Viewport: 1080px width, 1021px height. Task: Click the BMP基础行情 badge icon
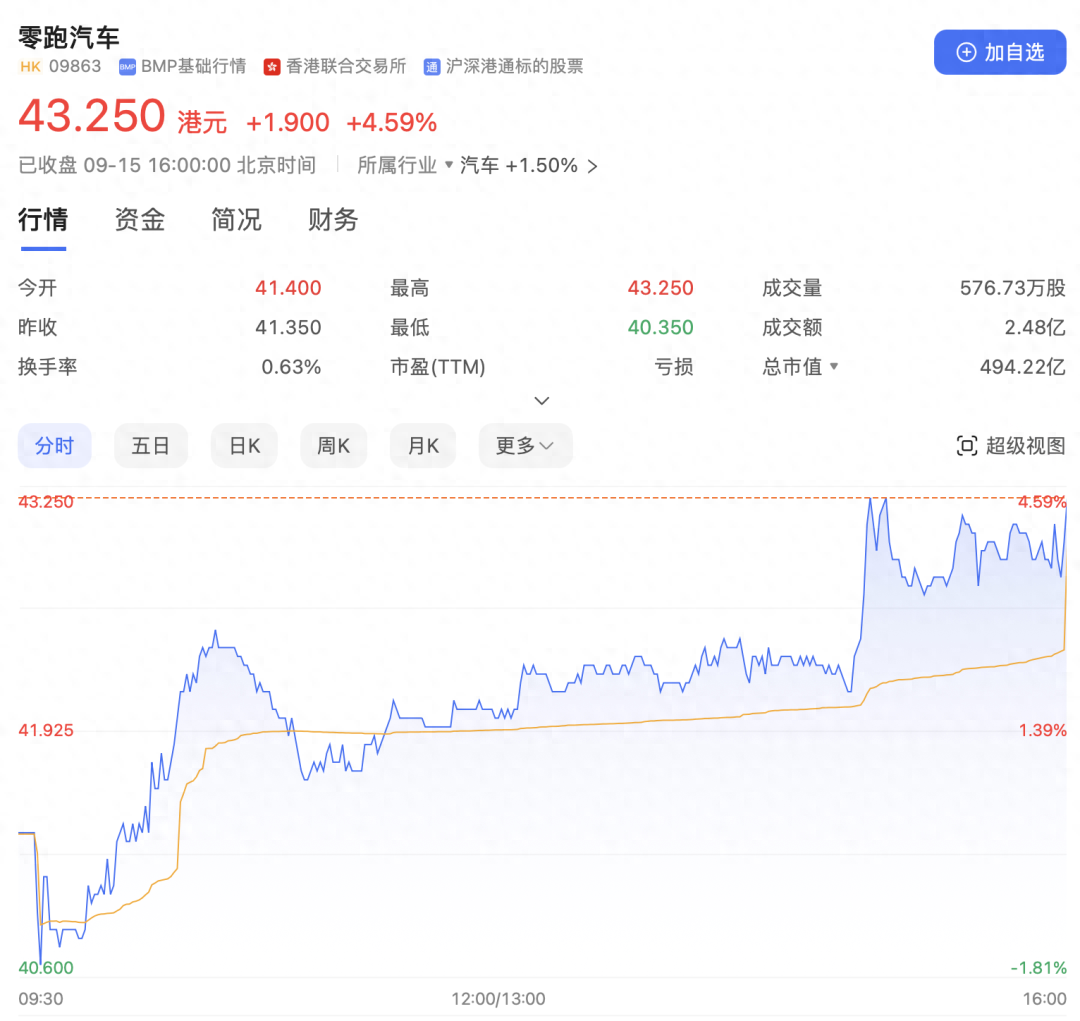pos(127,67)
